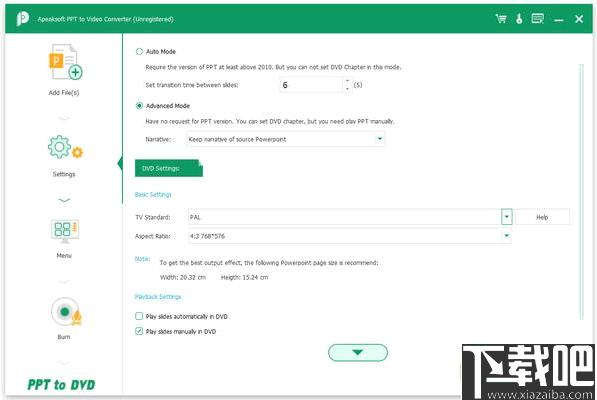Click the Apeaksoft logo icon
This screenshot has height=400, width=597.
22,19
